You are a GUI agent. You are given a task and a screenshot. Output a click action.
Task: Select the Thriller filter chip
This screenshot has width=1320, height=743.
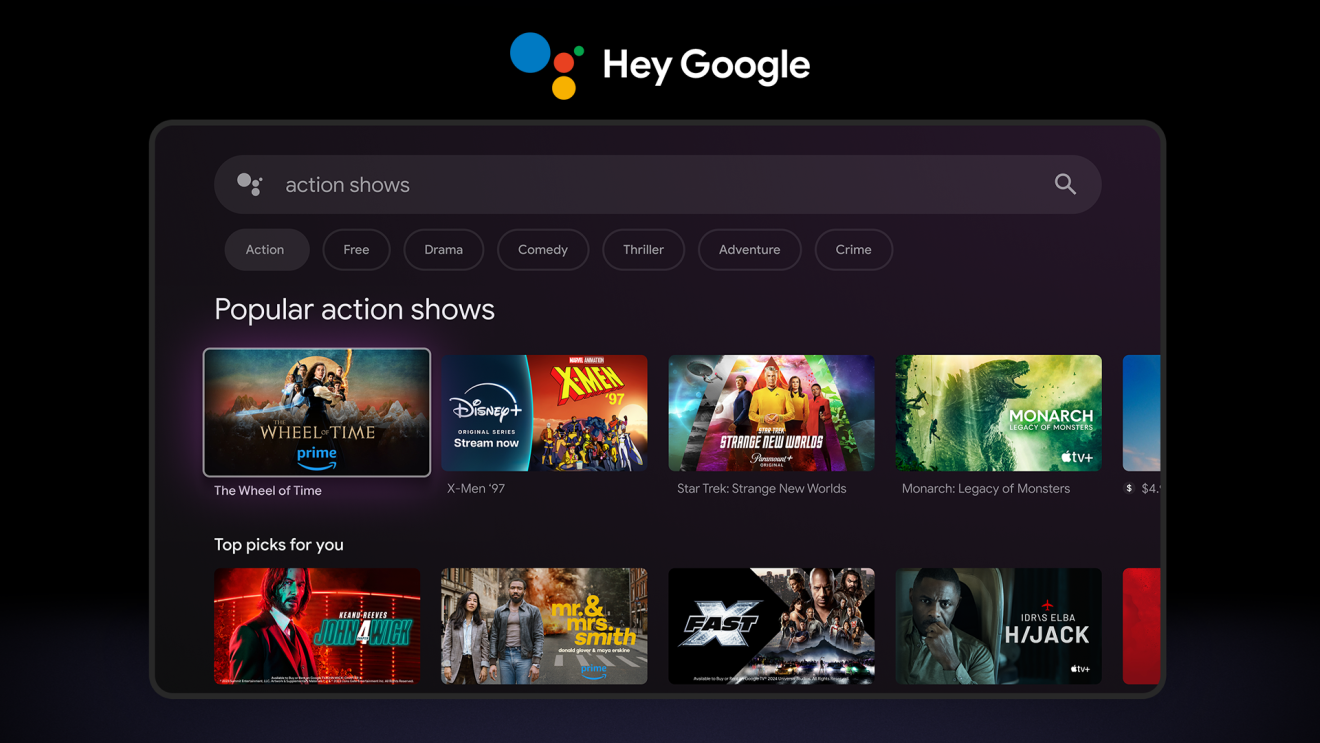[643, 250]
